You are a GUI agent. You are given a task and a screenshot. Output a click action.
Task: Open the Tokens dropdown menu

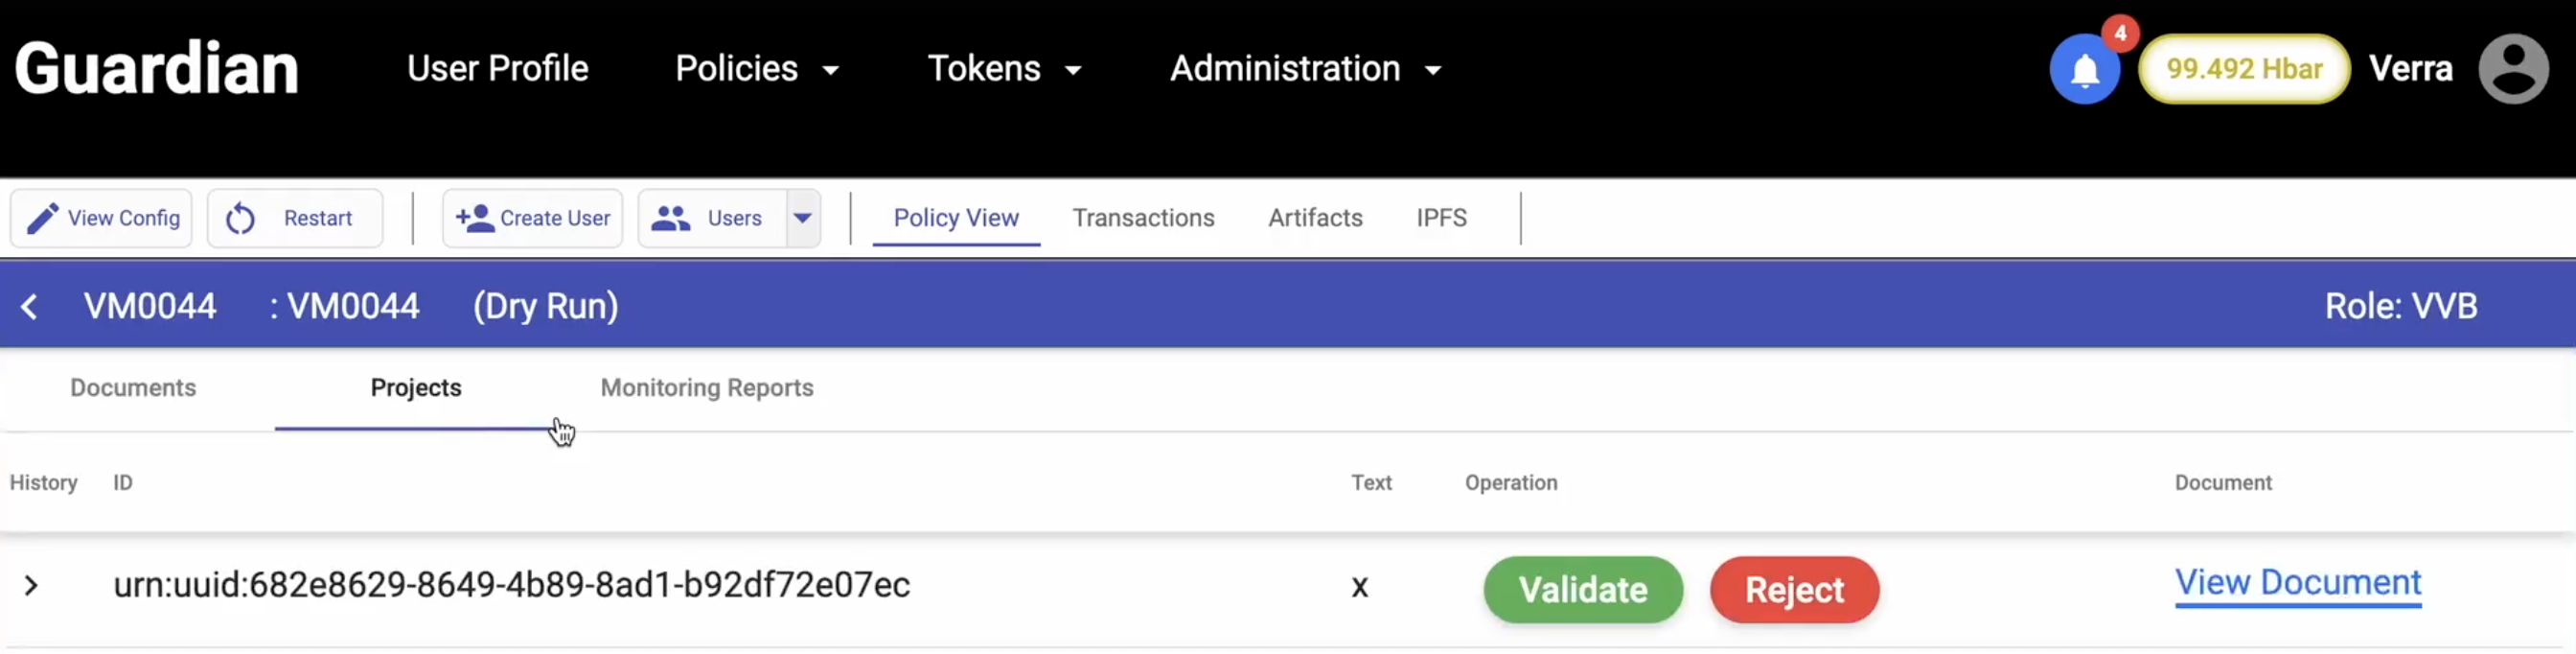1004,69
